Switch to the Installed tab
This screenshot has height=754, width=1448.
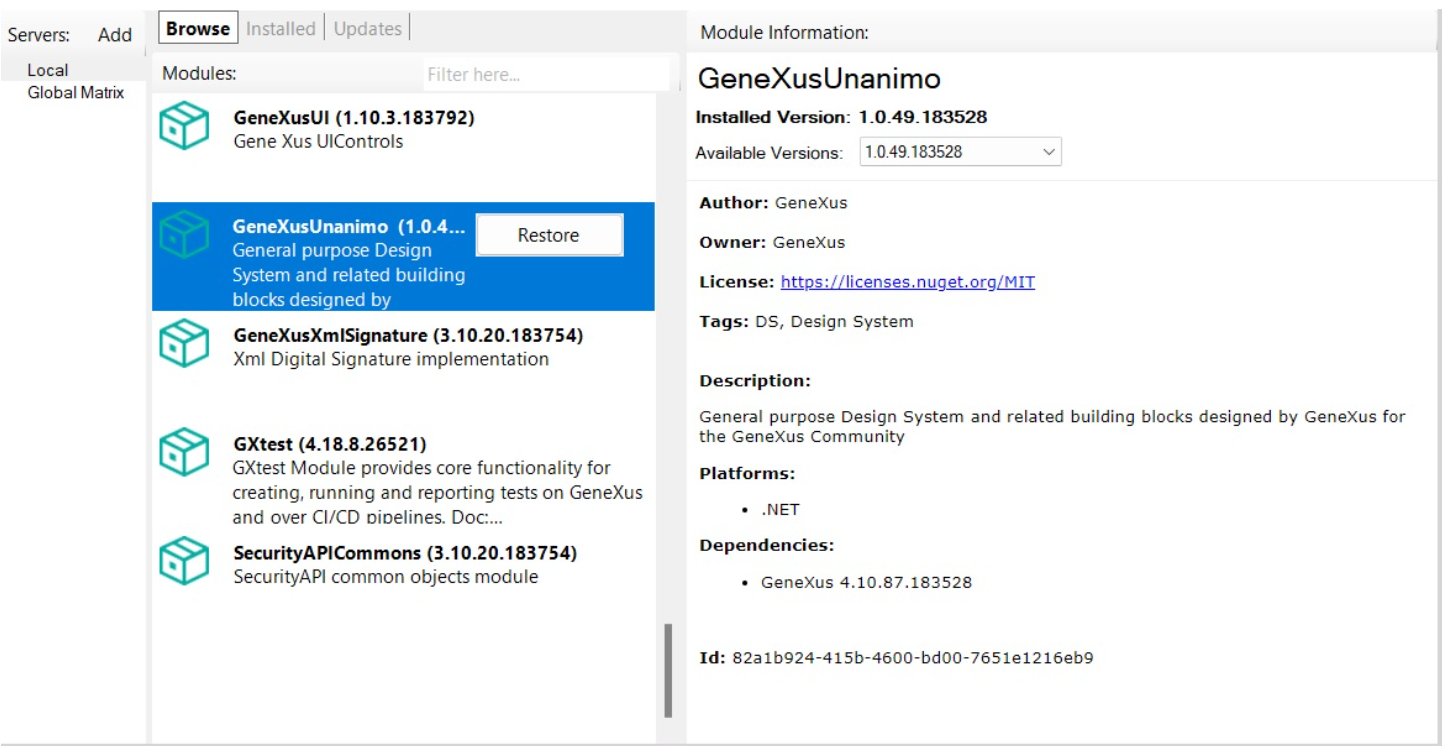280,29
